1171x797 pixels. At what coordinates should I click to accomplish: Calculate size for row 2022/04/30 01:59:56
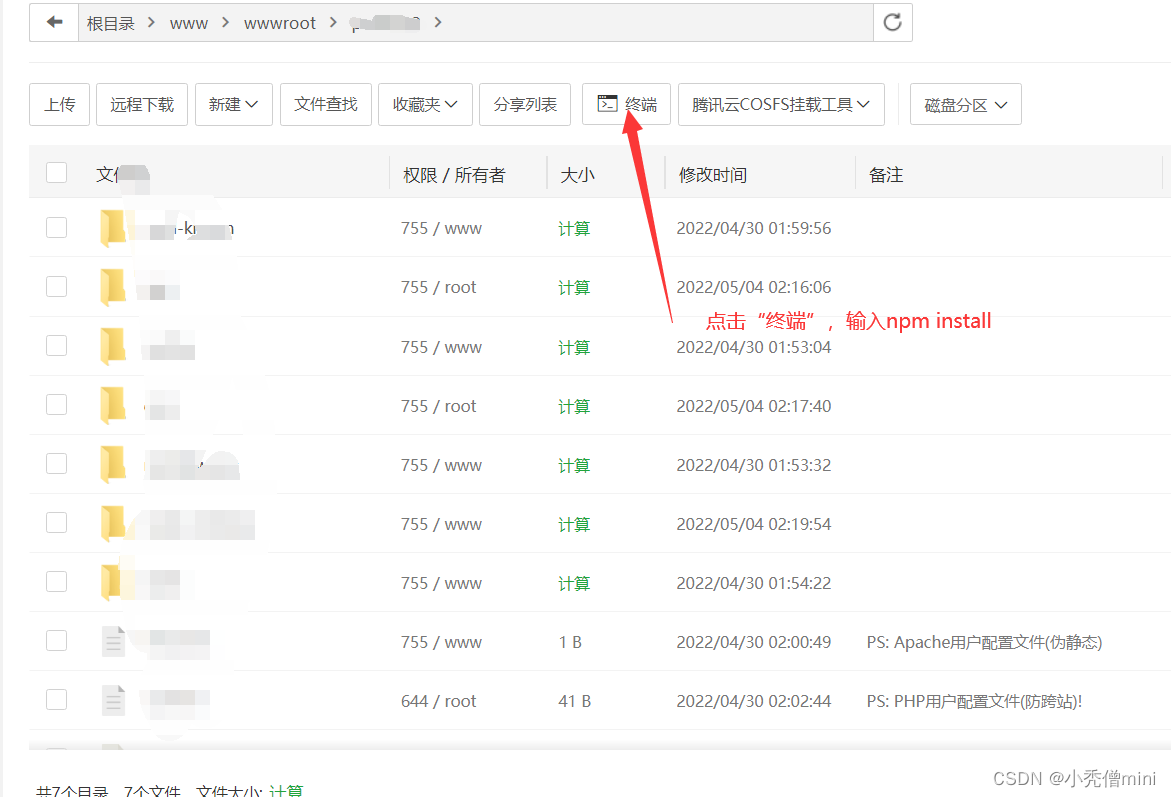[x=574, y=229]
